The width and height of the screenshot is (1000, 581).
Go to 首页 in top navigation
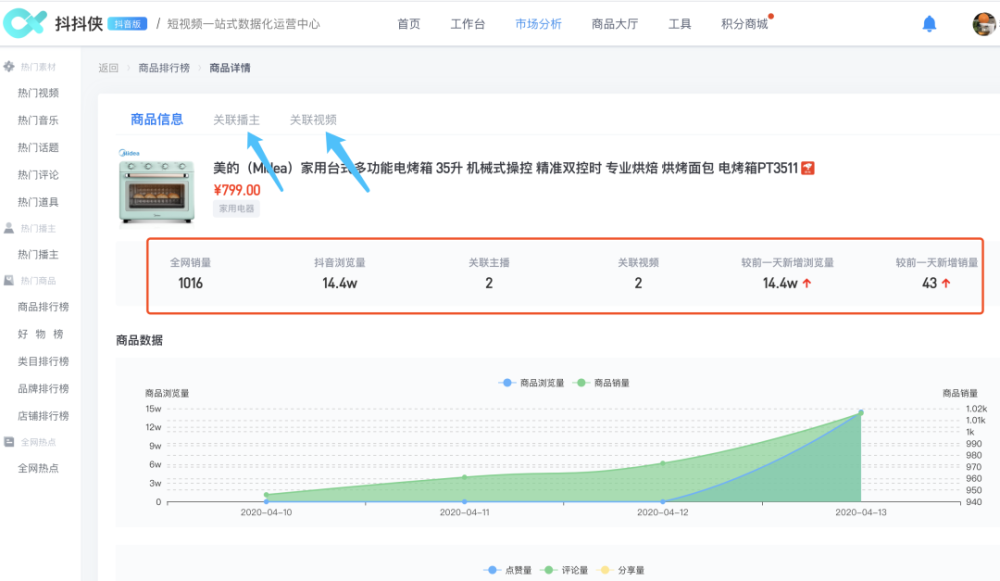point(409,24)
